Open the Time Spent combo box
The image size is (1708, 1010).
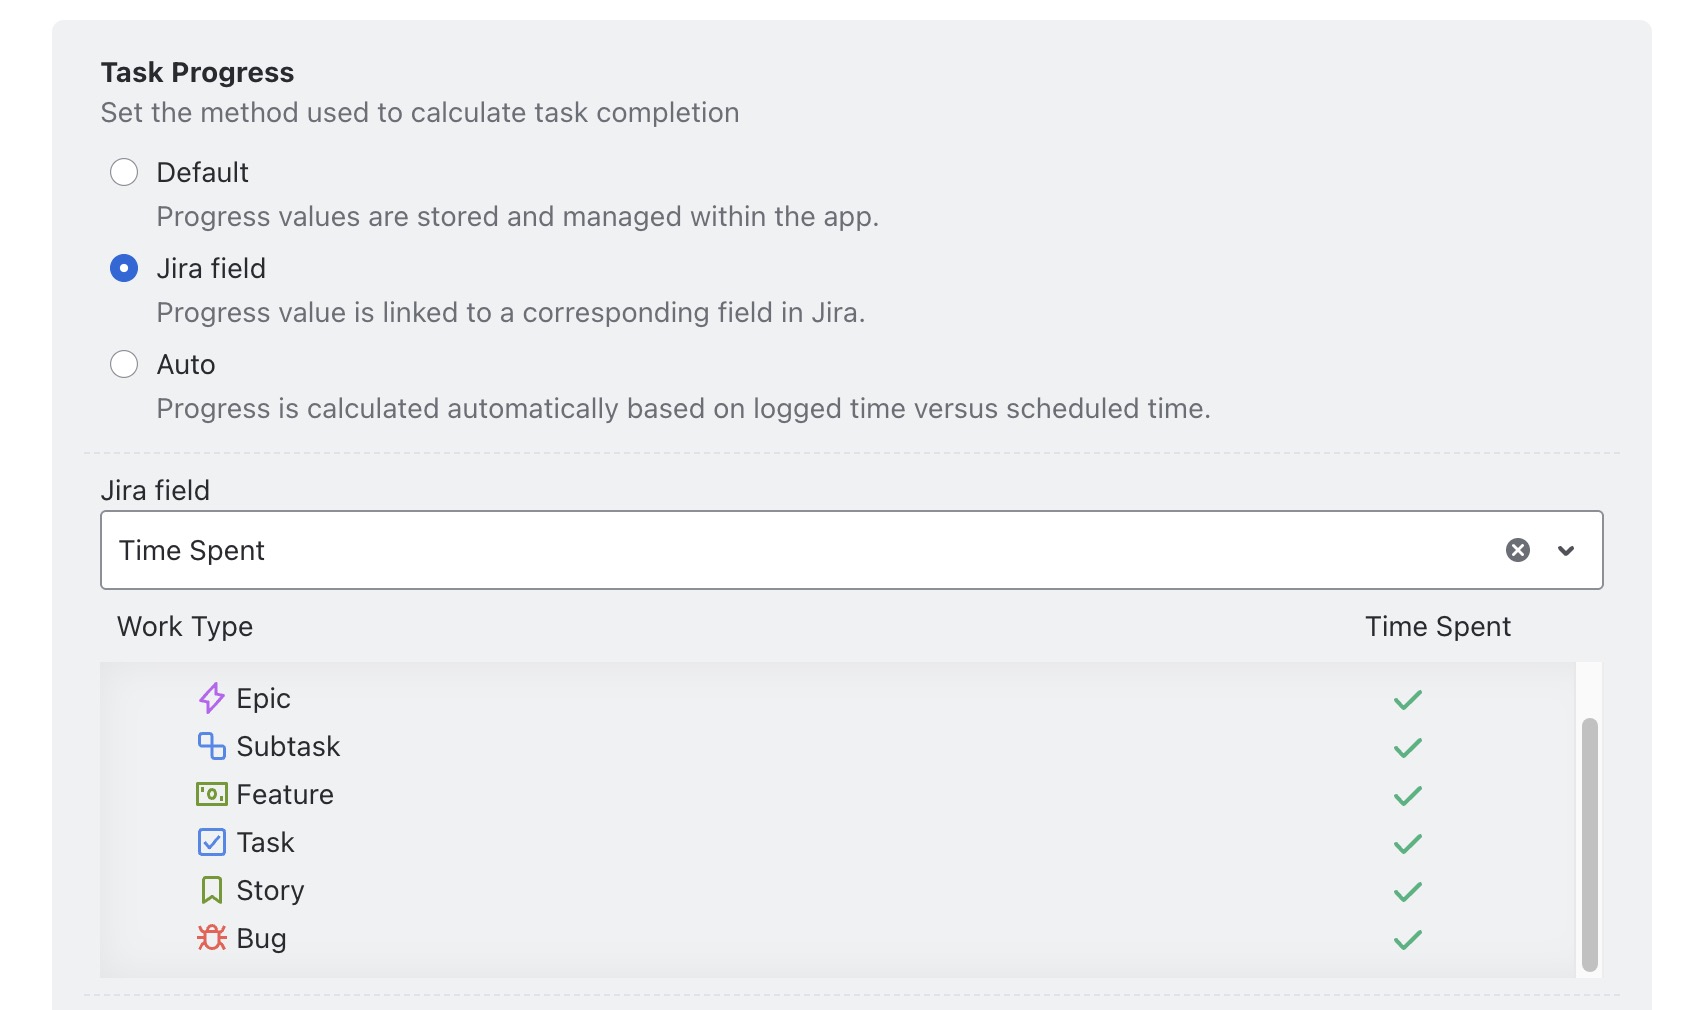click(x=800, y=550)
